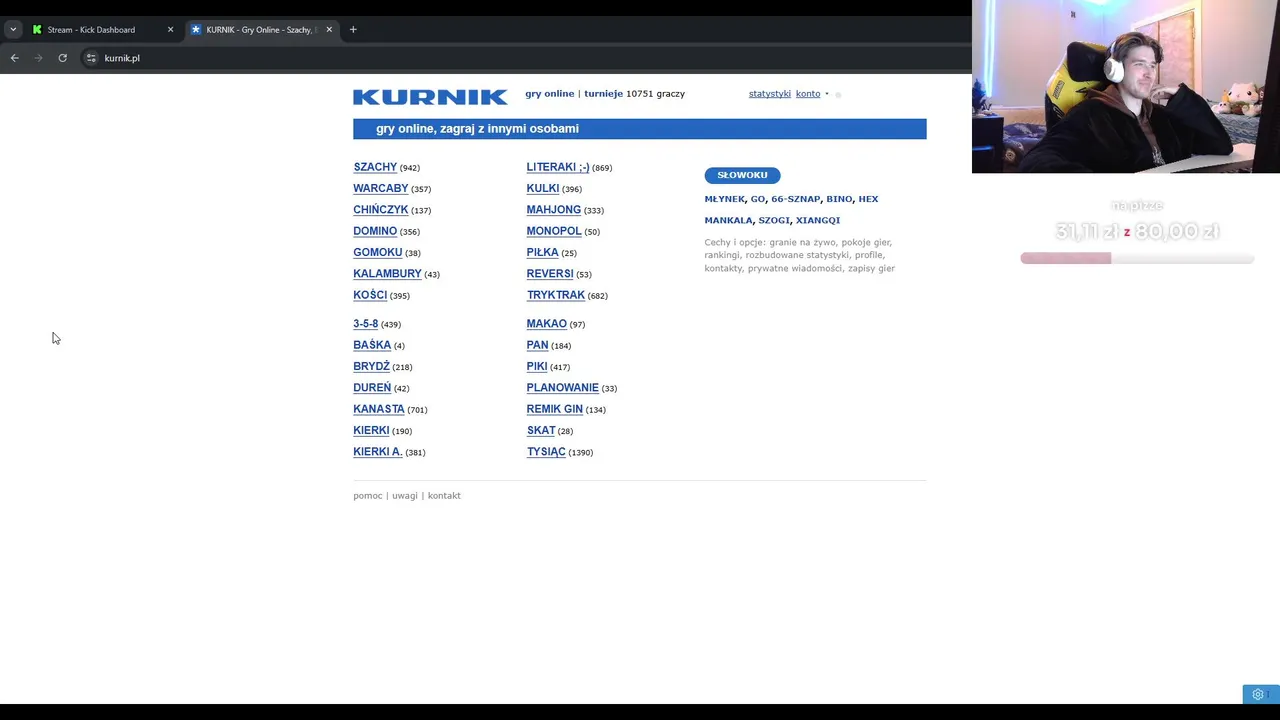1280x720 pixels.
Task: Close the KURNIK - Gry Online tab
Action: (329, 29)
